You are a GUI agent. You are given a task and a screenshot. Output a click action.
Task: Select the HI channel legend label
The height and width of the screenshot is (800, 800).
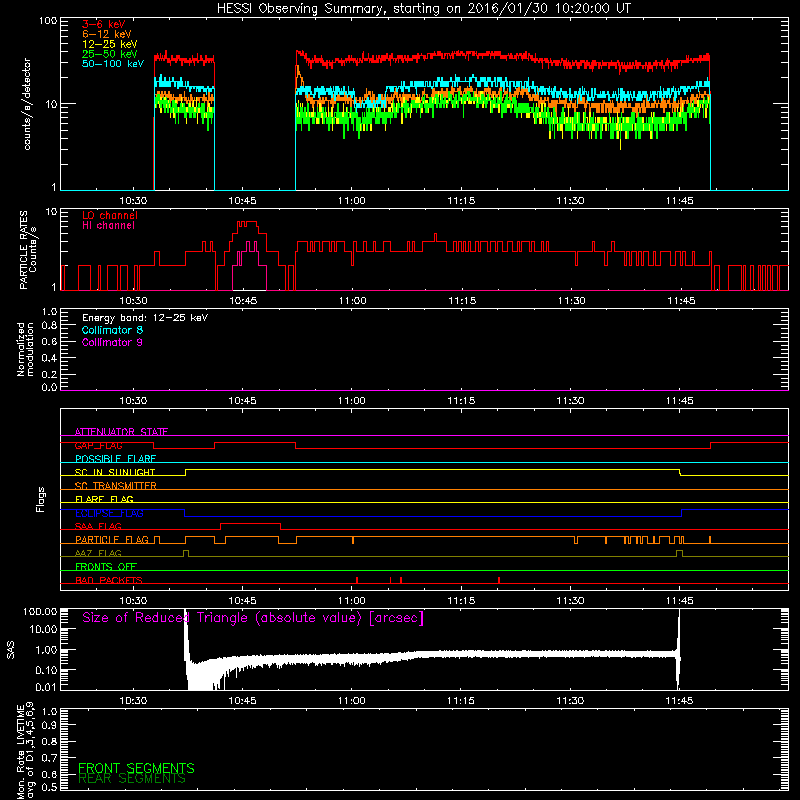[108, 226]
